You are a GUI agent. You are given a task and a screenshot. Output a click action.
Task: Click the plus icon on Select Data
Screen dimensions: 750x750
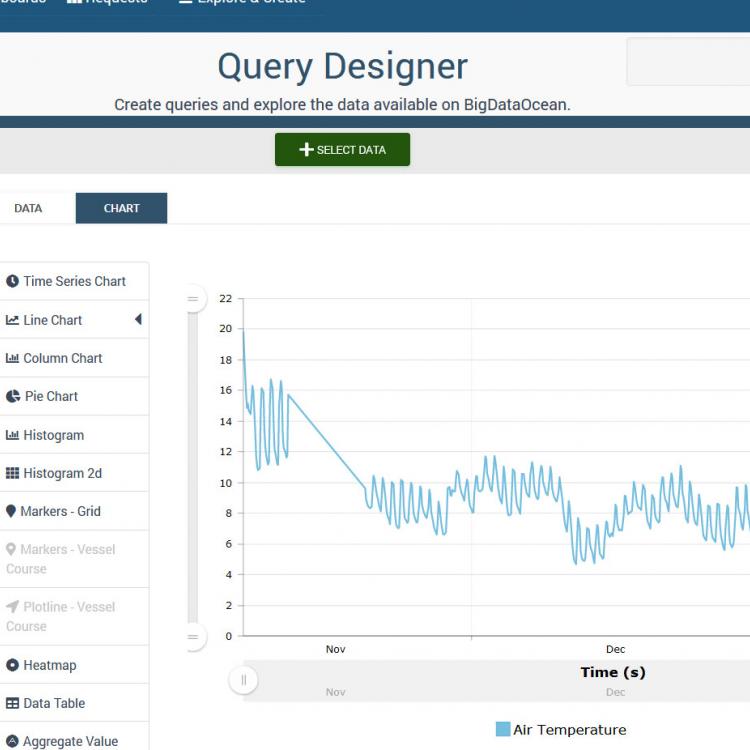tap(306, 150)
